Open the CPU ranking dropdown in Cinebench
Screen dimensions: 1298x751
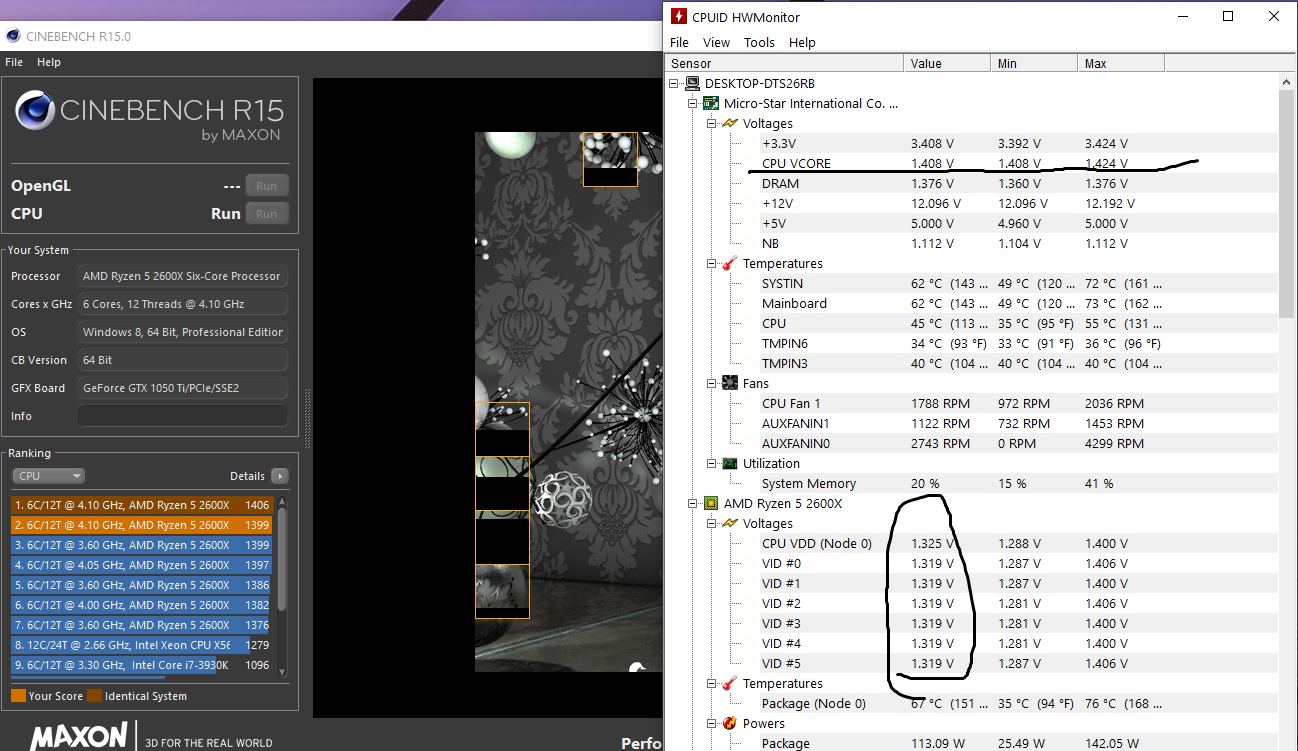tap(48, 476)
